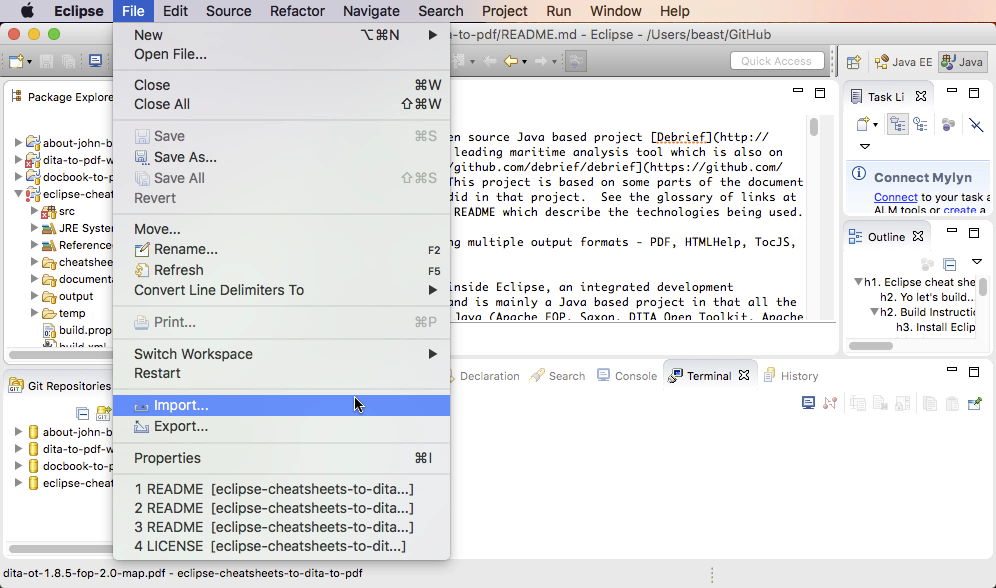
Task: Click Open a Terminal icon in Terminal view
Action: [x=808, y=403]
